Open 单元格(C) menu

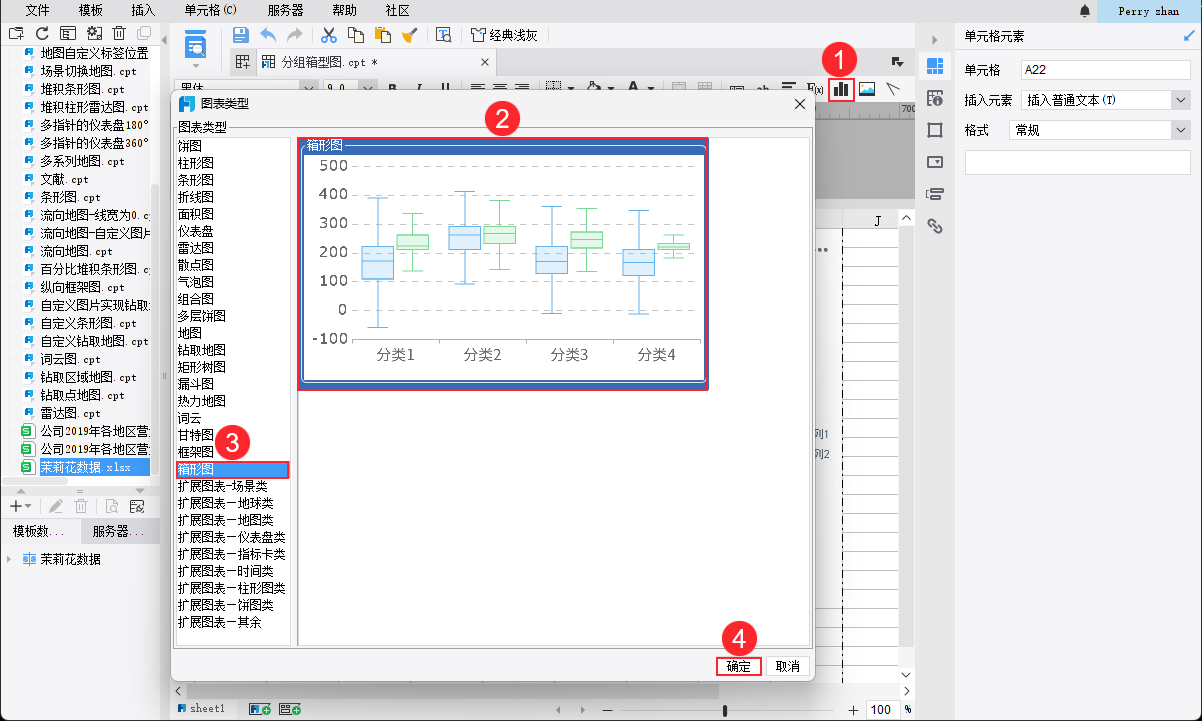211,10
